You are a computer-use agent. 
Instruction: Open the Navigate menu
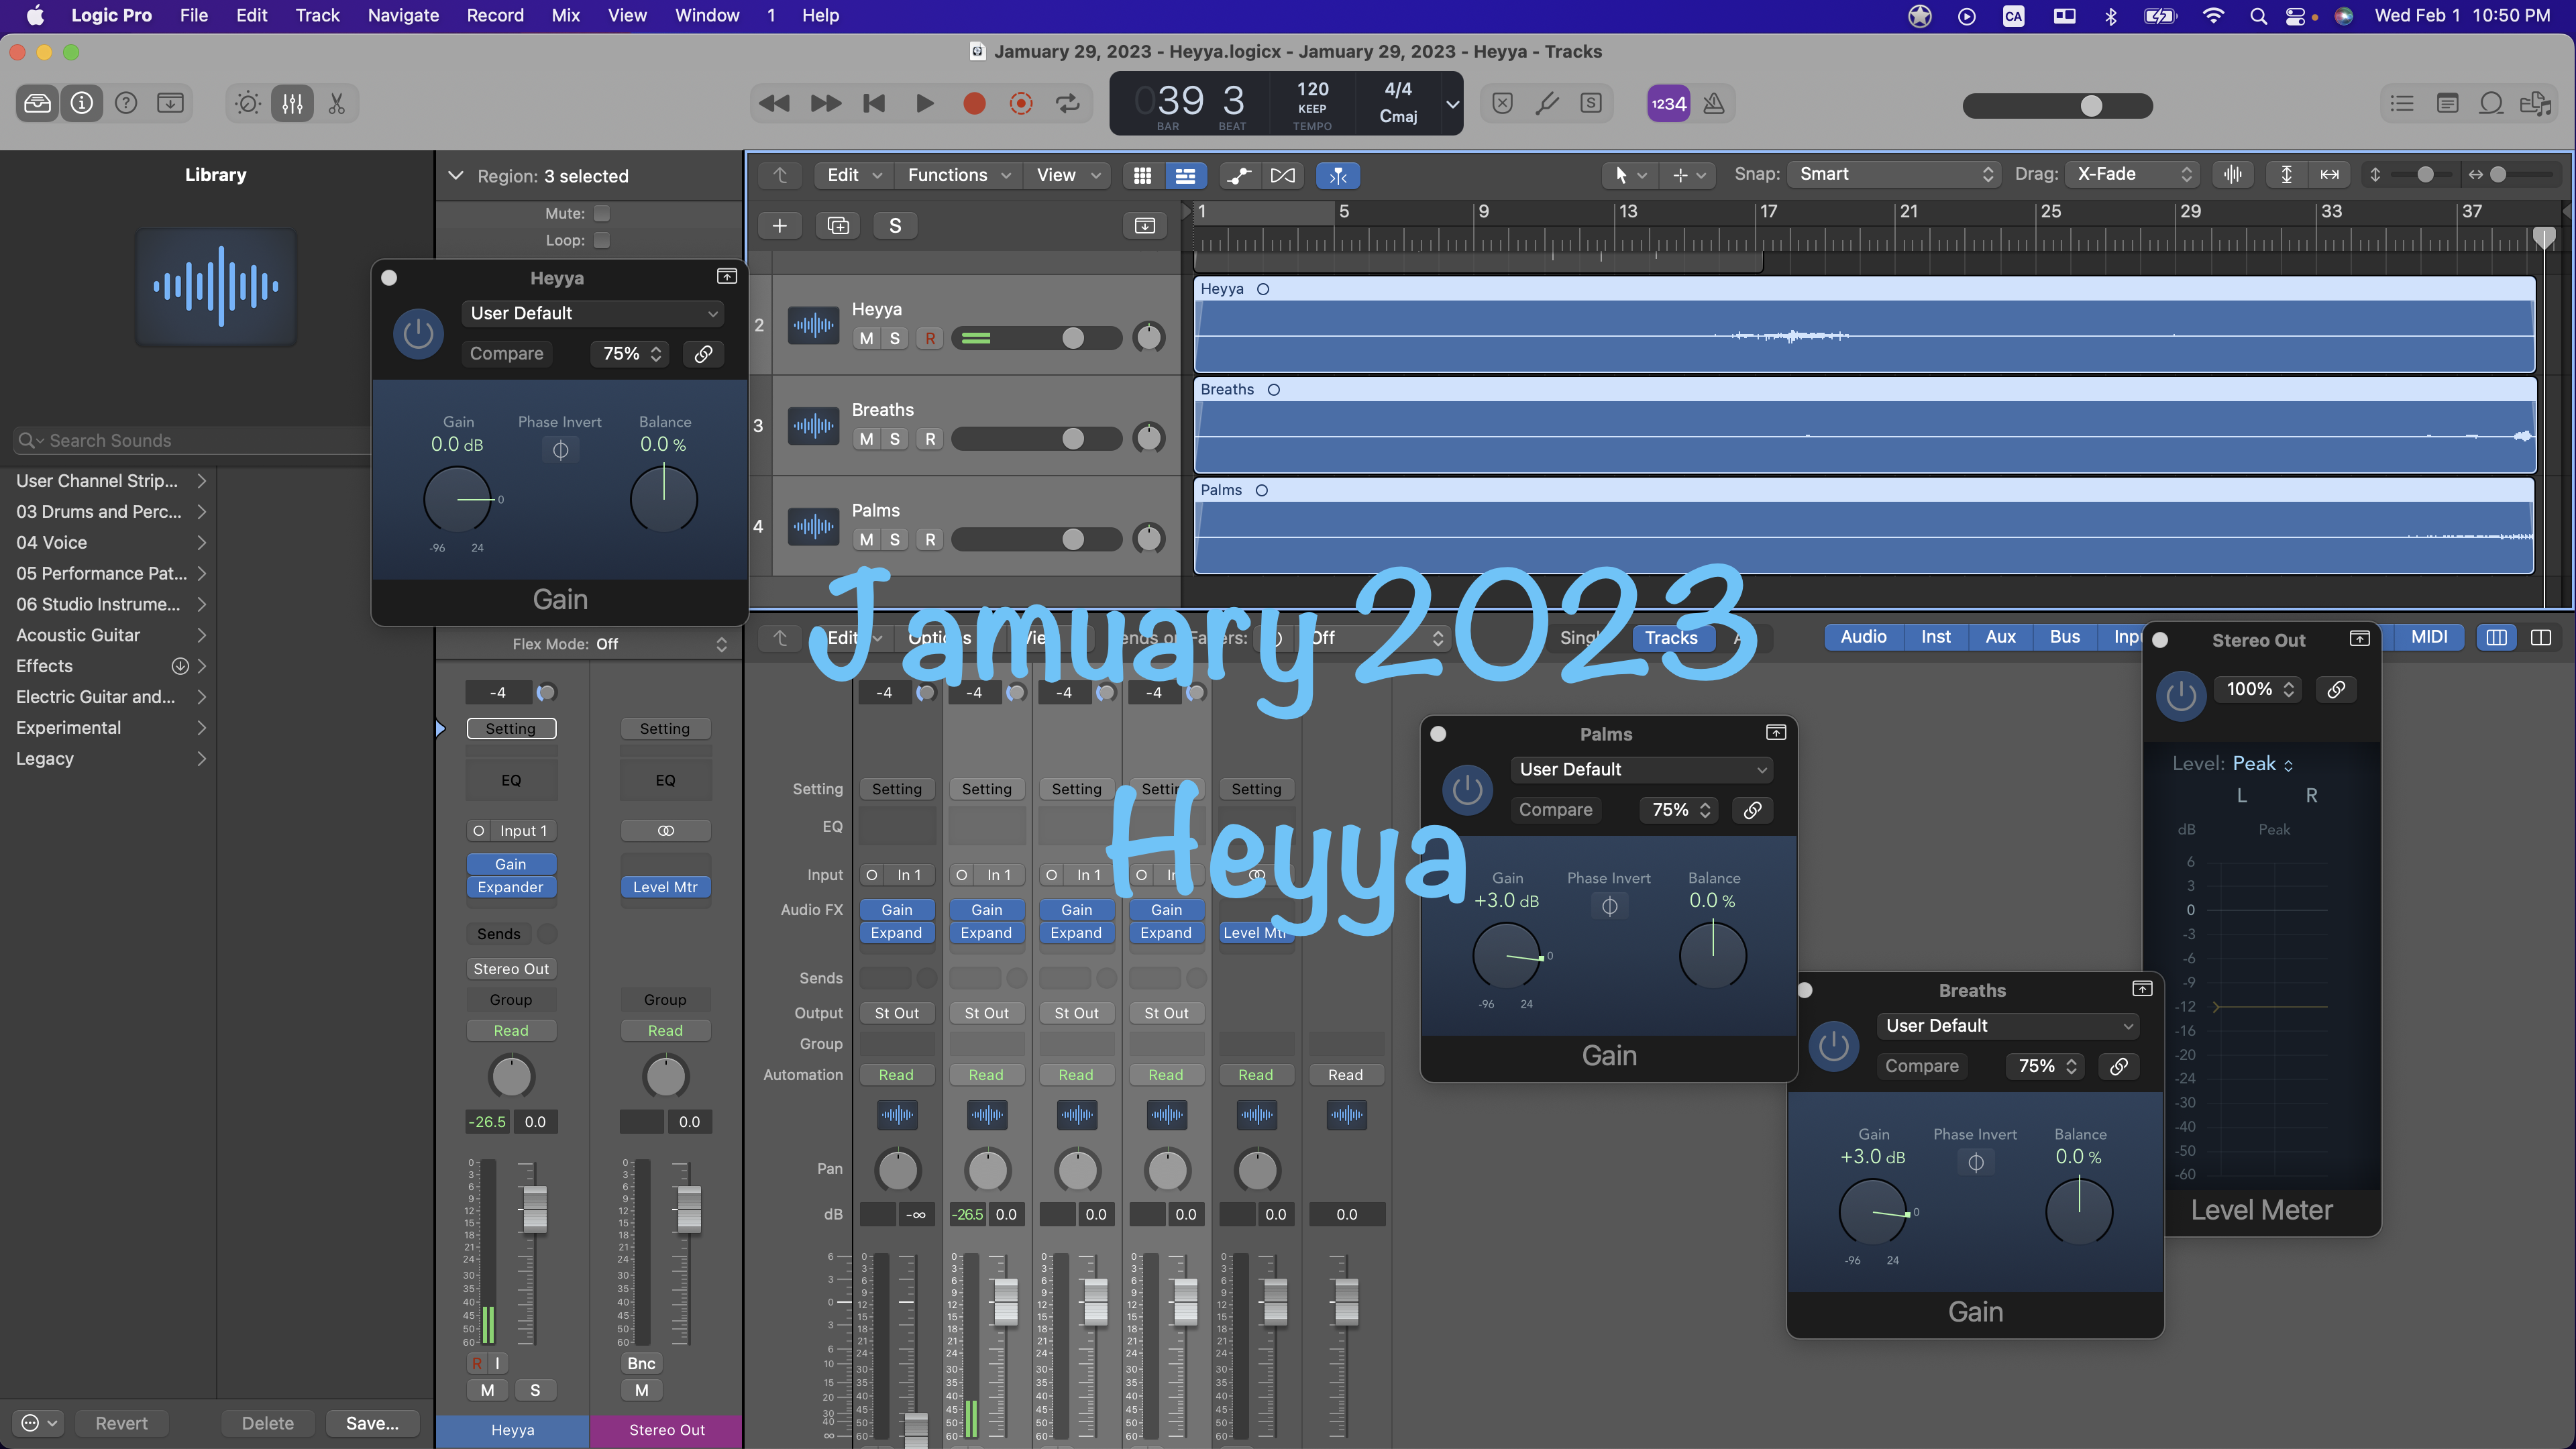[x=403, y=15]
